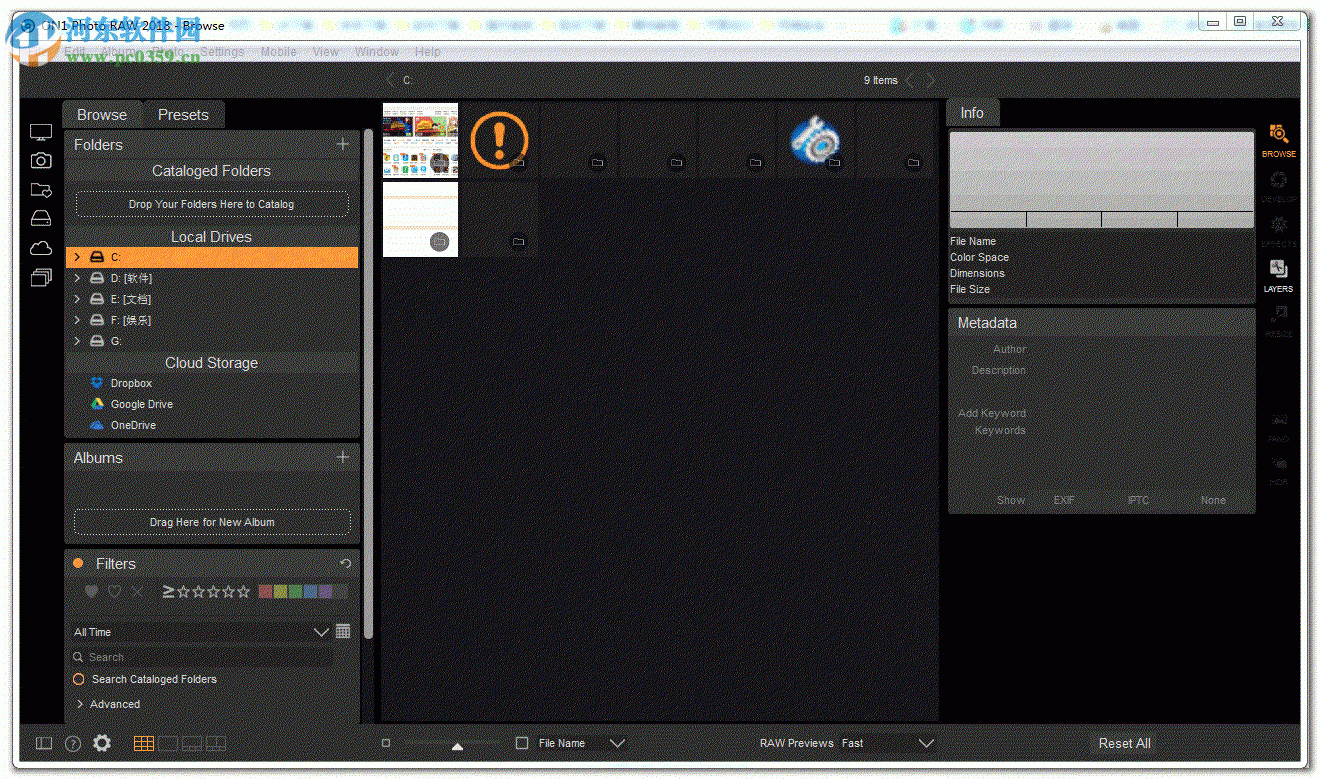Click the filter Search input field

tap(202, 657)
